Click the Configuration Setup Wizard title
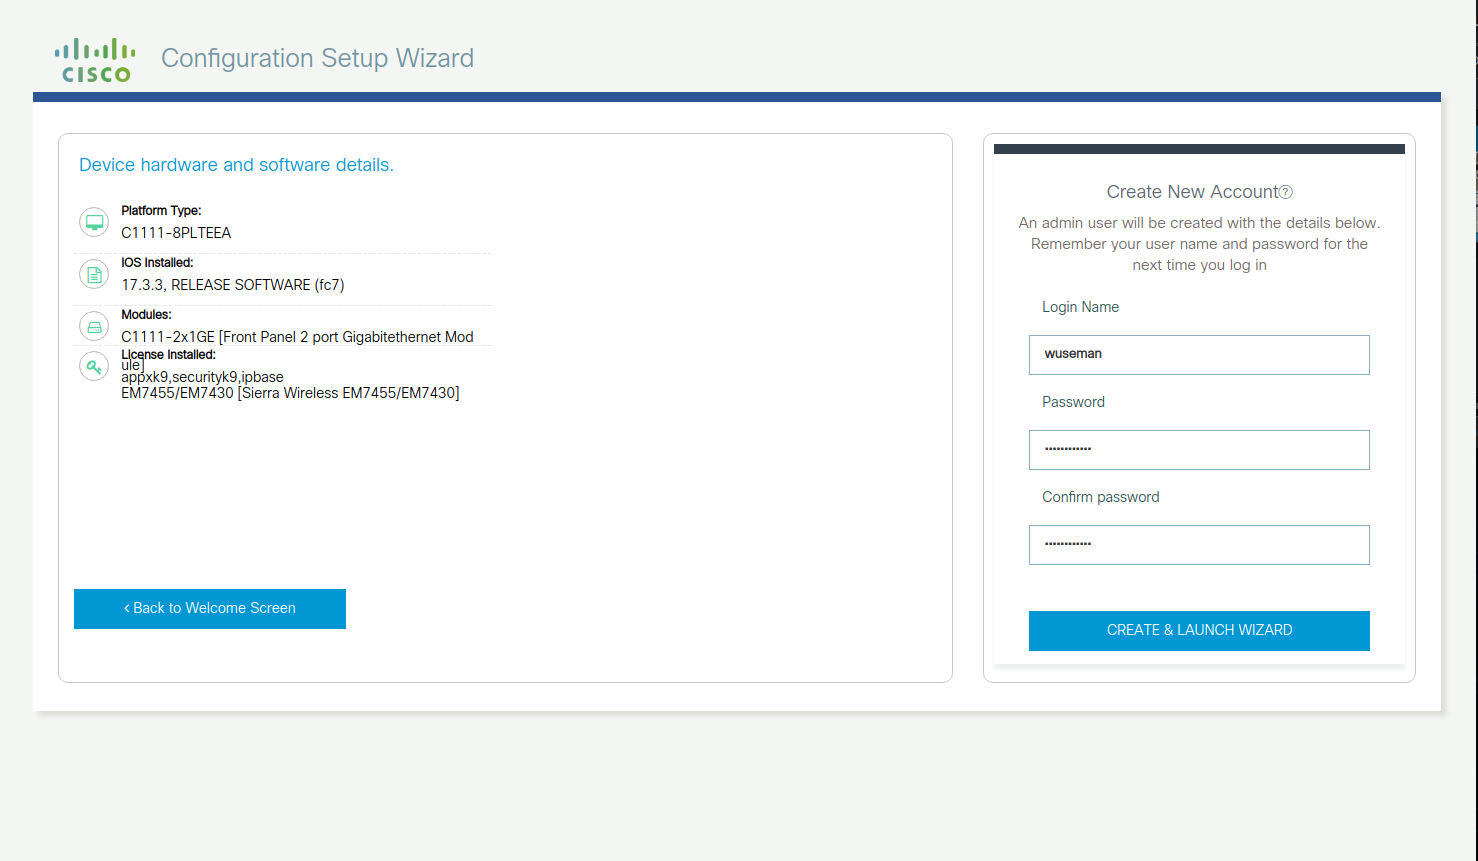Viewport: 1478px width, 861px height. pos(317,58)
